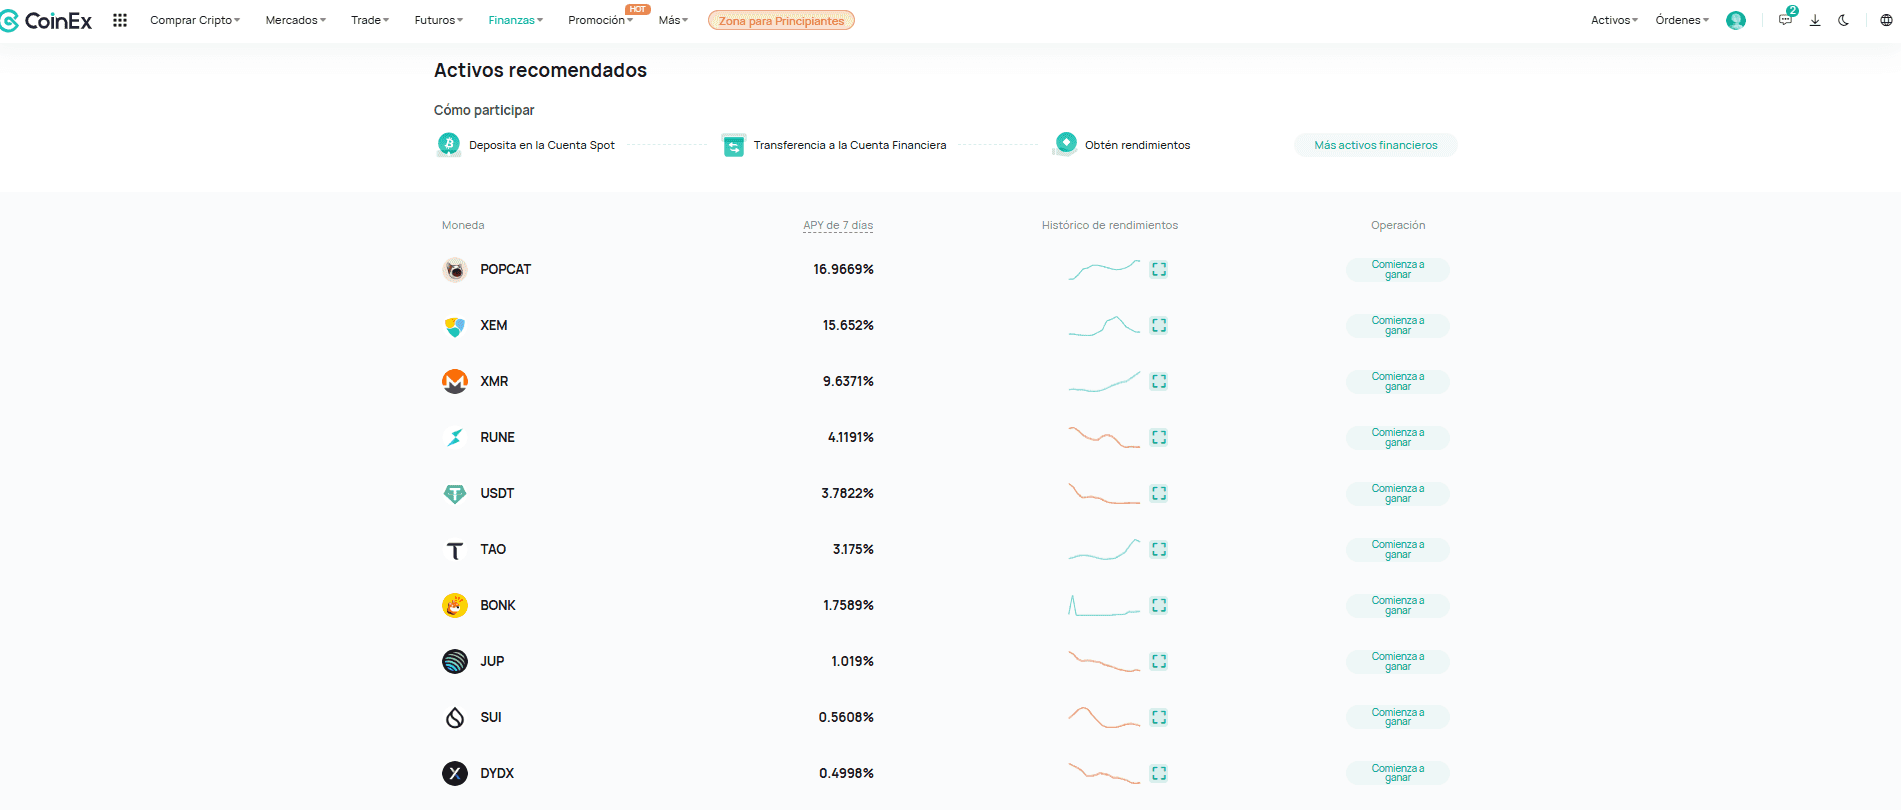Click the DYDX coin icon
Image resolution: width=1901 pixels, height=810 pixels.
click(455, 773)
